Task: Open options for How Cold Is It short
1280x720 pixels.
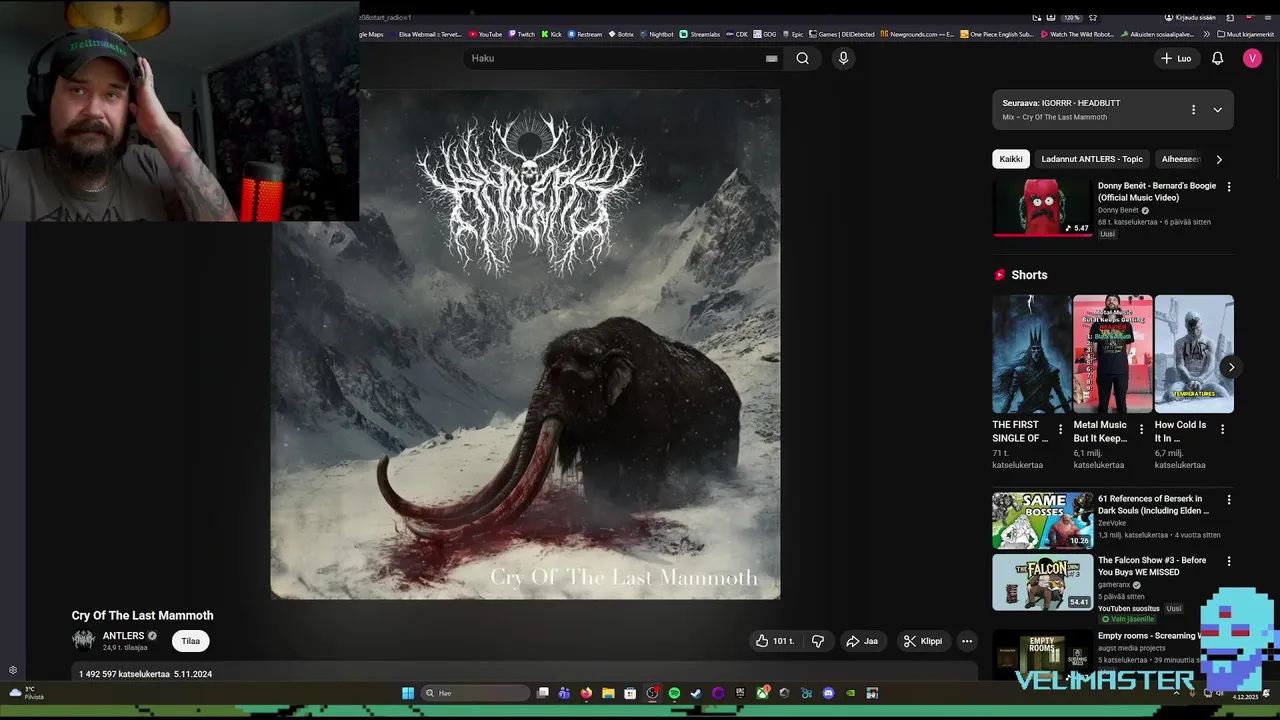Action: 1222,430
